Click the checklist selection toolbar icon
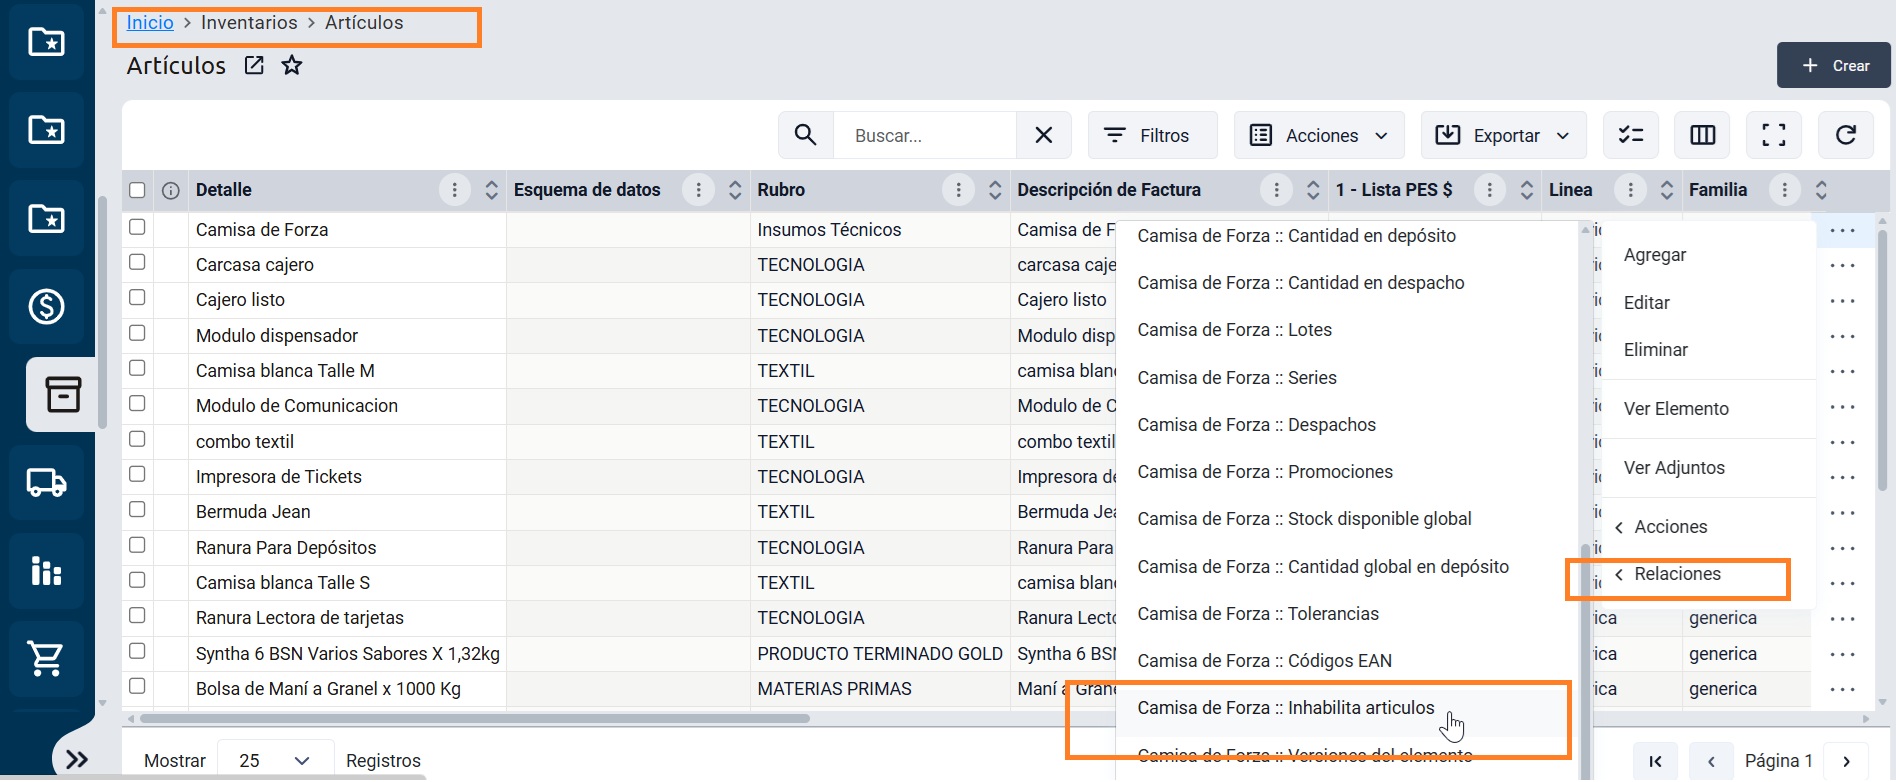The image size is (1896, 782). coord(1631,135)
